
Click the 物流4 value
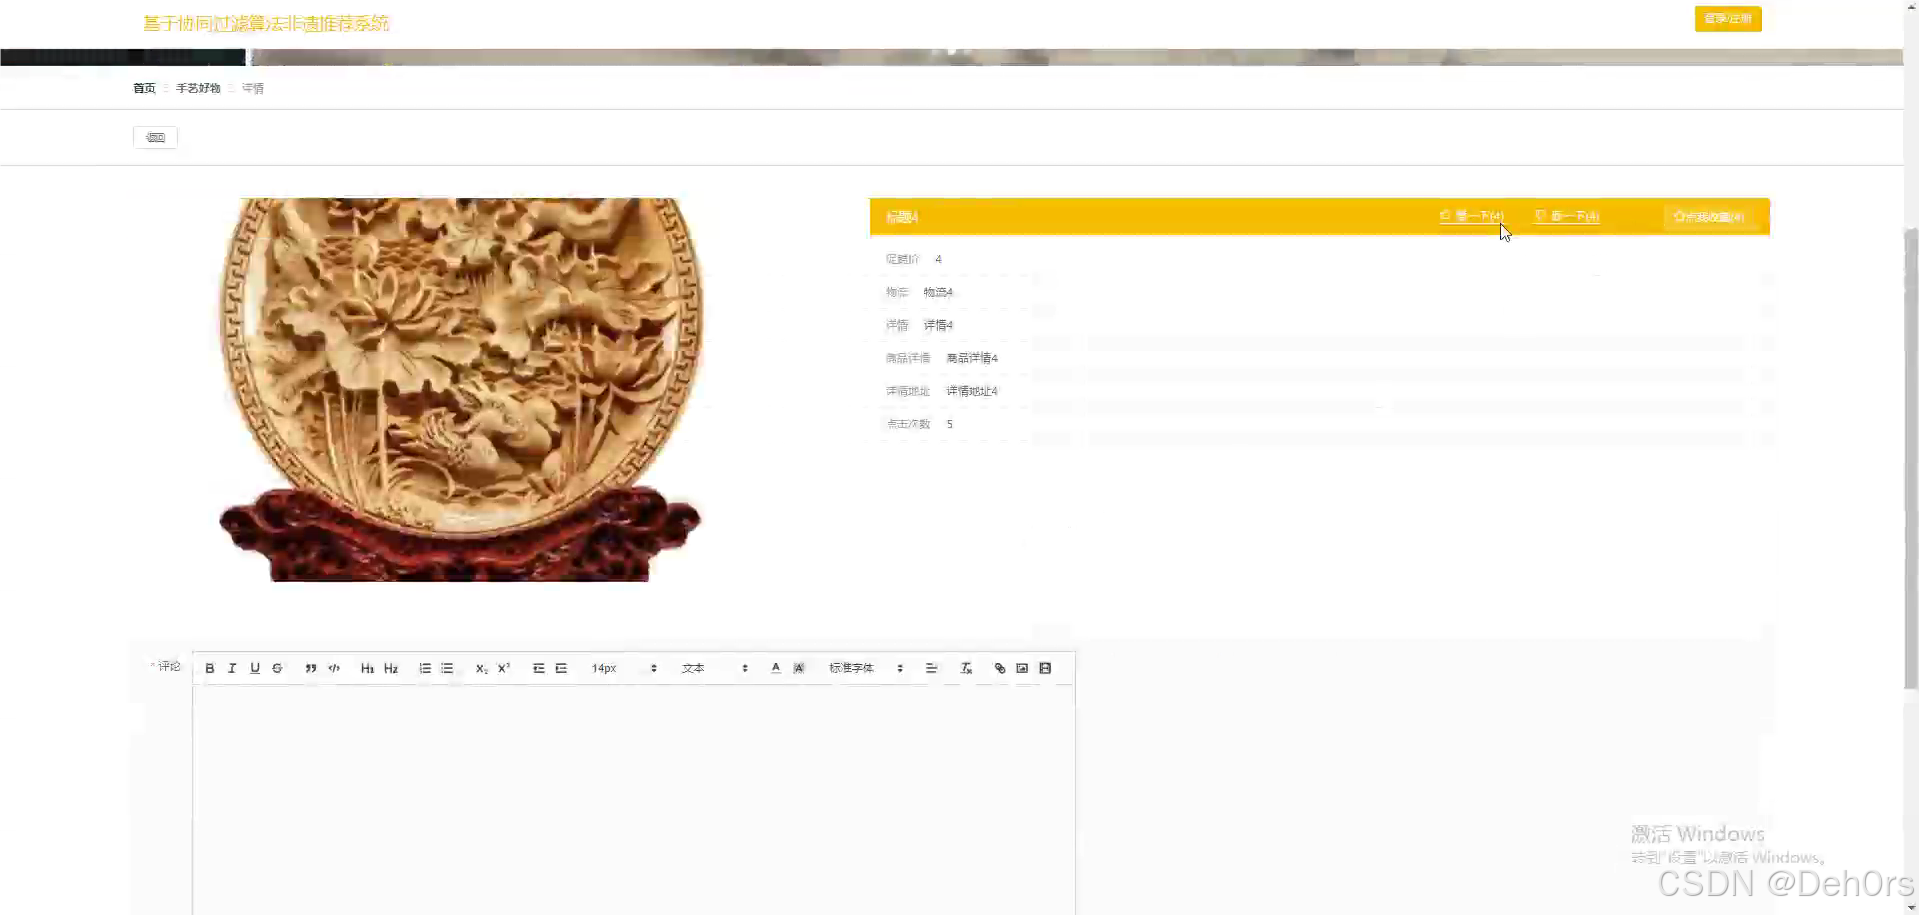(938, 292)
